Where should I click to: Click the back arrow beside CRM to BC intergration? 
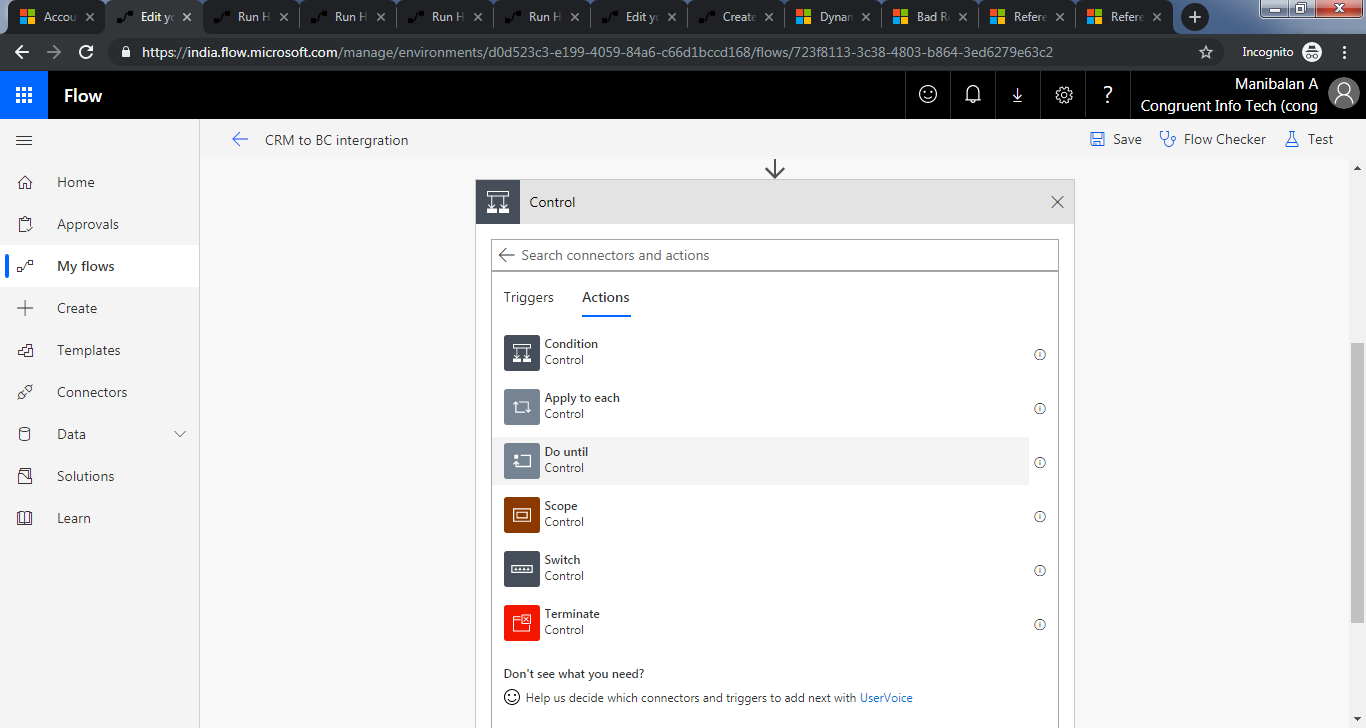coord(240,140)
